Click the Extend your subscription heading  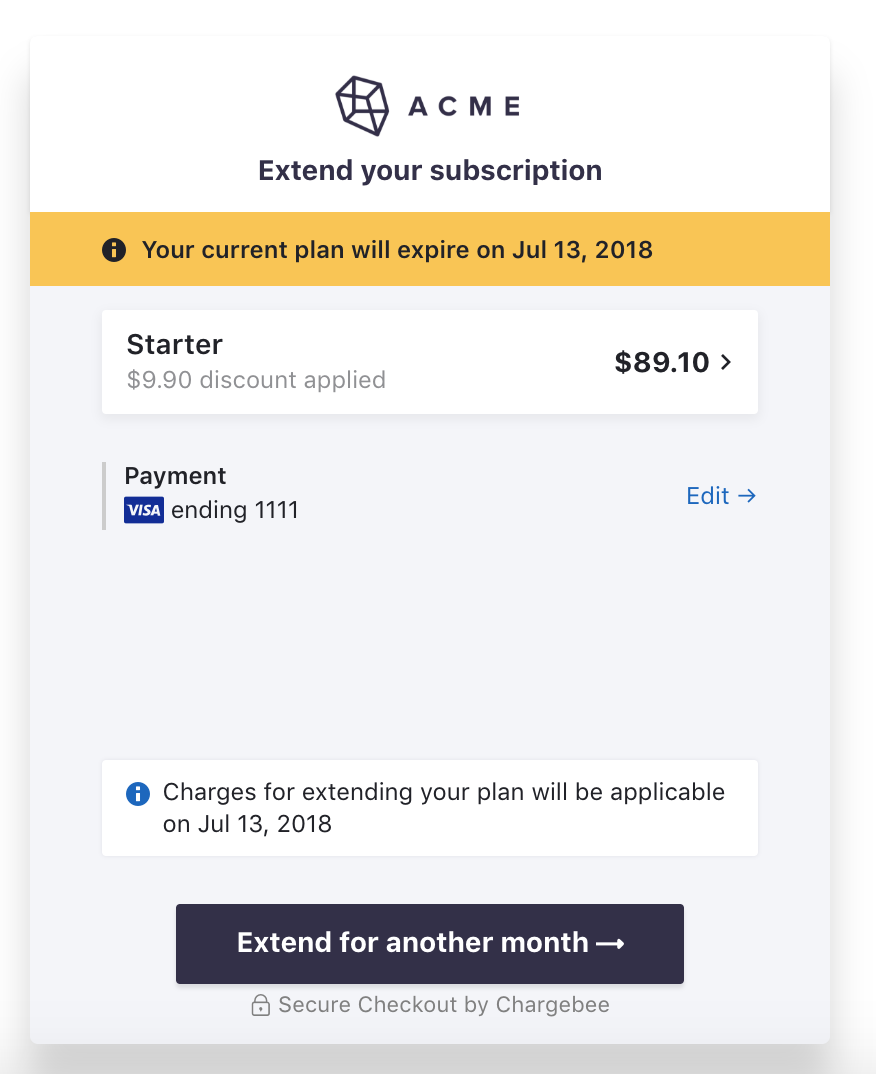click(x=430, y=170)
